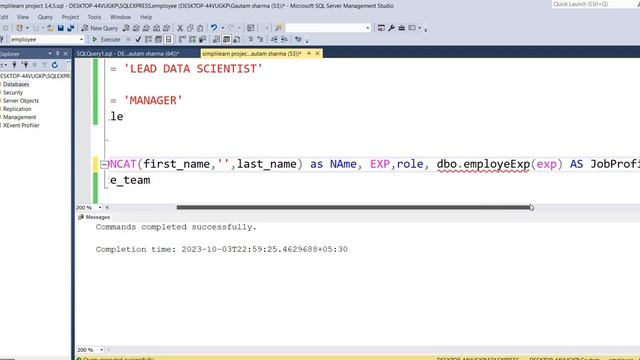Toggle the IntelliSense Enabled icon

point(168,40)
